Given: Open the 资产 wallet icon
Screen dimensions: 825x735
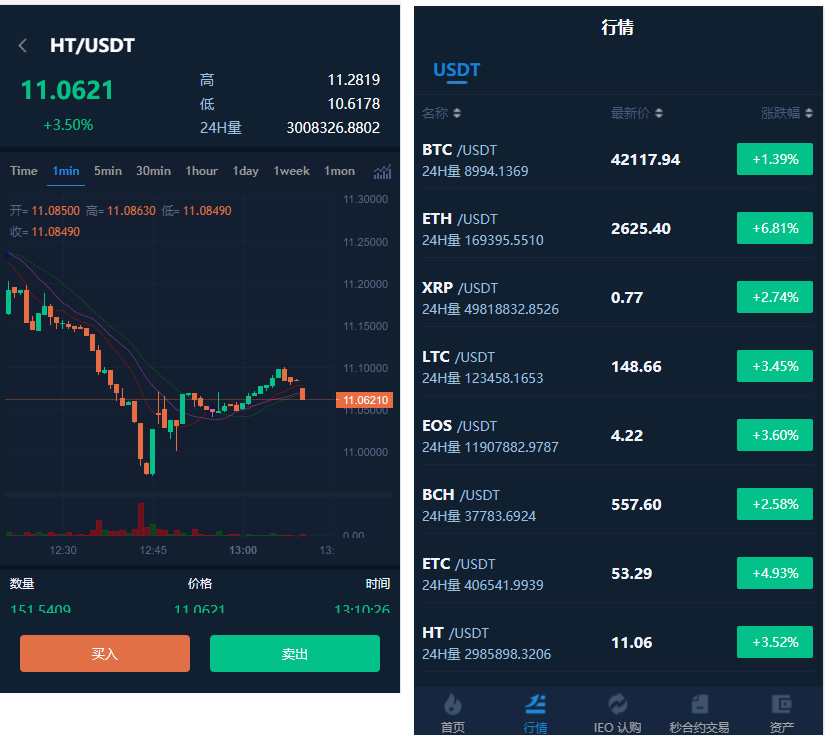Looking at the screenshot, I should [781, 704].
